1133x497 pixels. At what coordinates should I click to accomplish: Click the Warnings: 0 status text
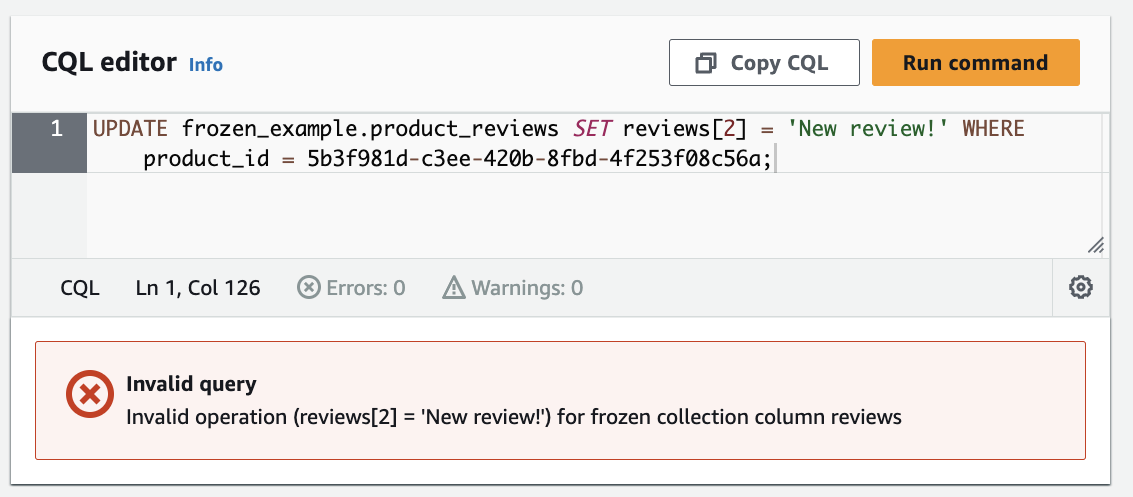coord(527,288)
